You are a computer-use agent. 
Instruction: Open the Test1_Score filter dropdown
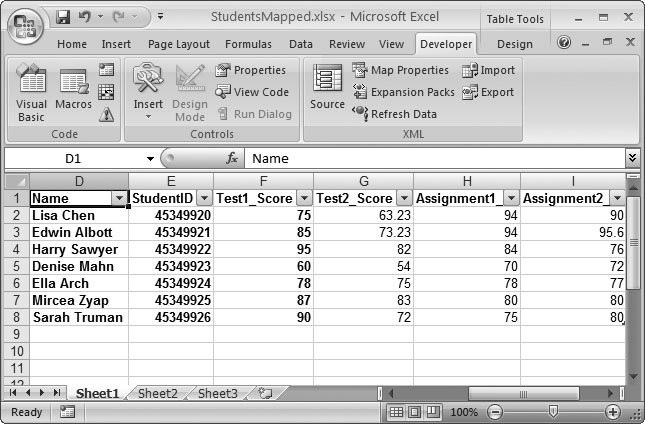[304, 198]
